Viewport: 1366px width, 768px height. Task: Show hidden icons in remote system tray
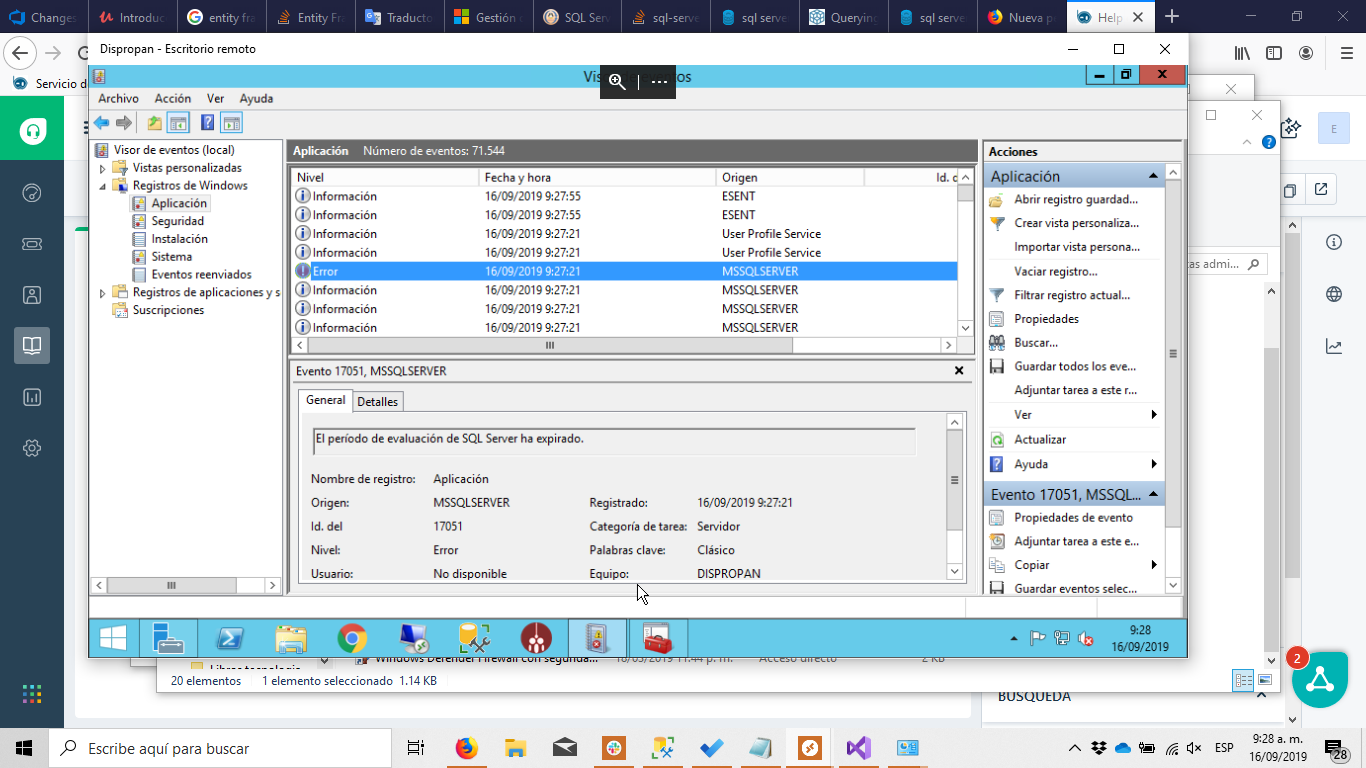[1014, 638]
